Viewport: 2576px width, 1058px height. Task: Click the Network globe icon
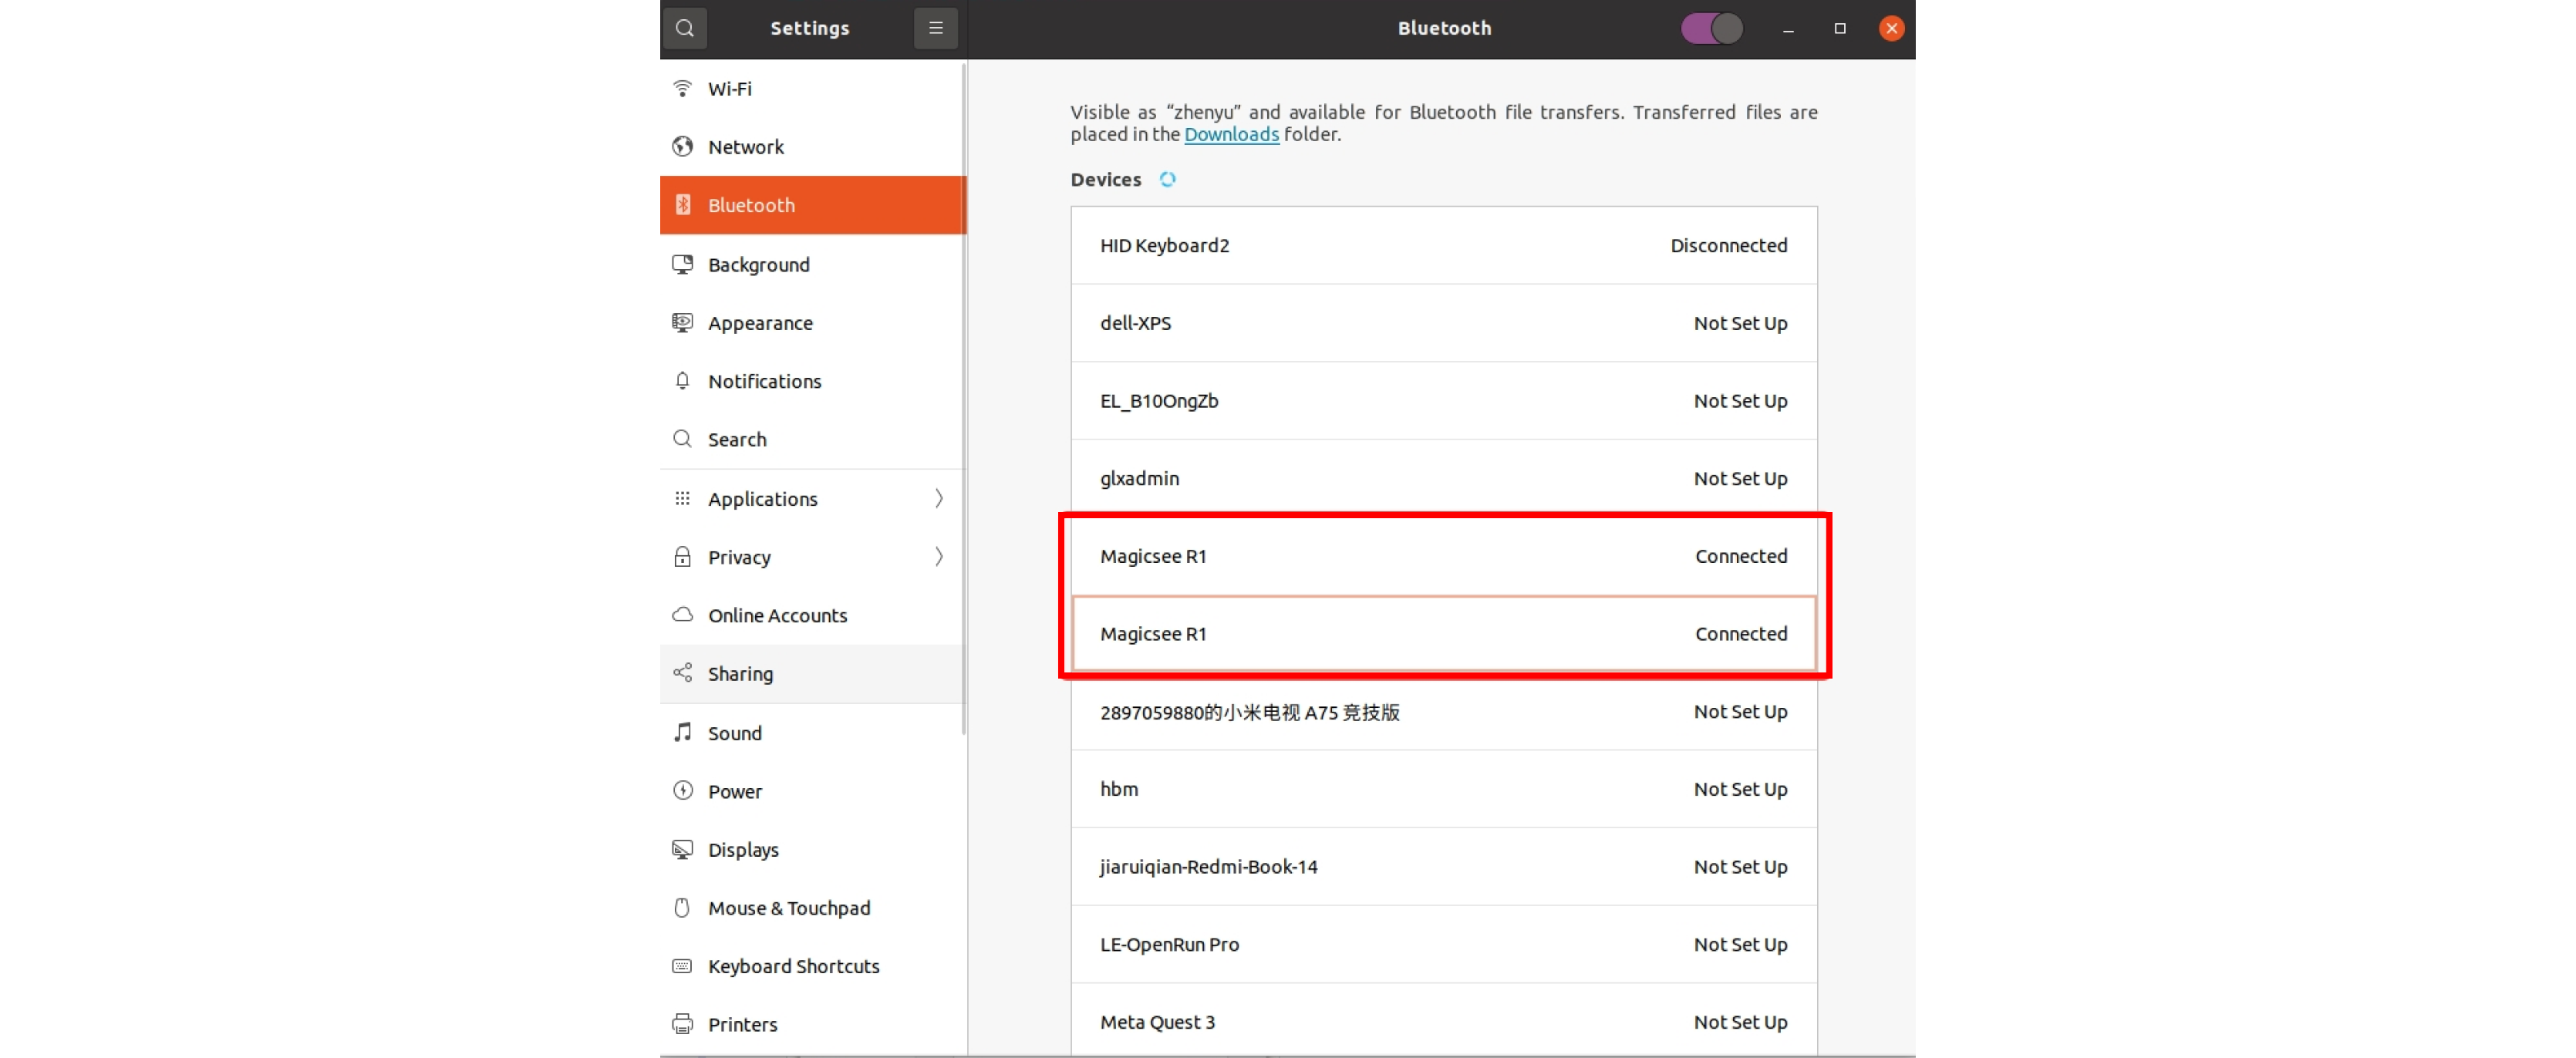pyautogui.click(x=682, y=147)
